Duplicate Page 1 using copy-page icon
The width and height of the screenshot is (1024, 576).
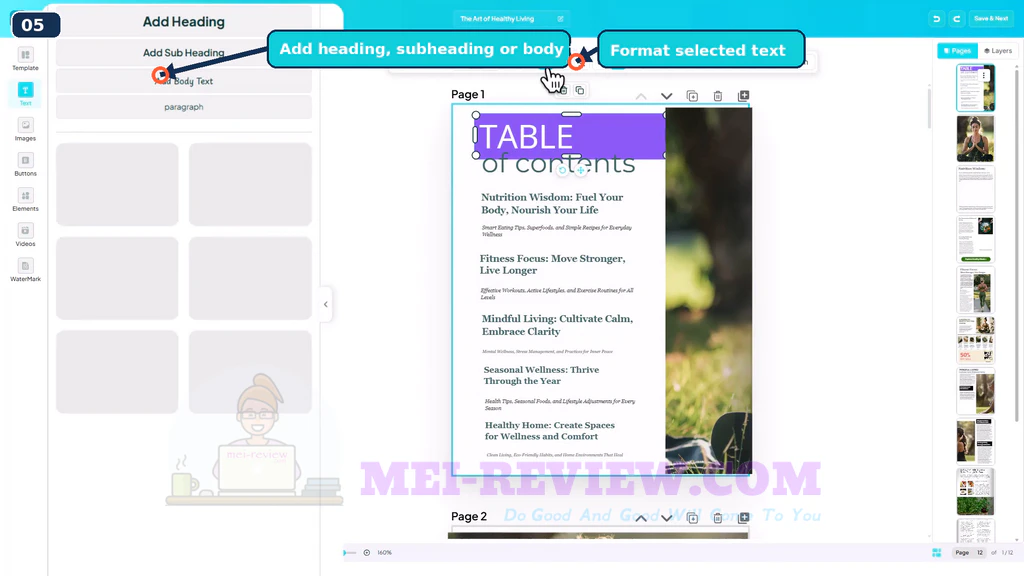click(x=692, y=96)
